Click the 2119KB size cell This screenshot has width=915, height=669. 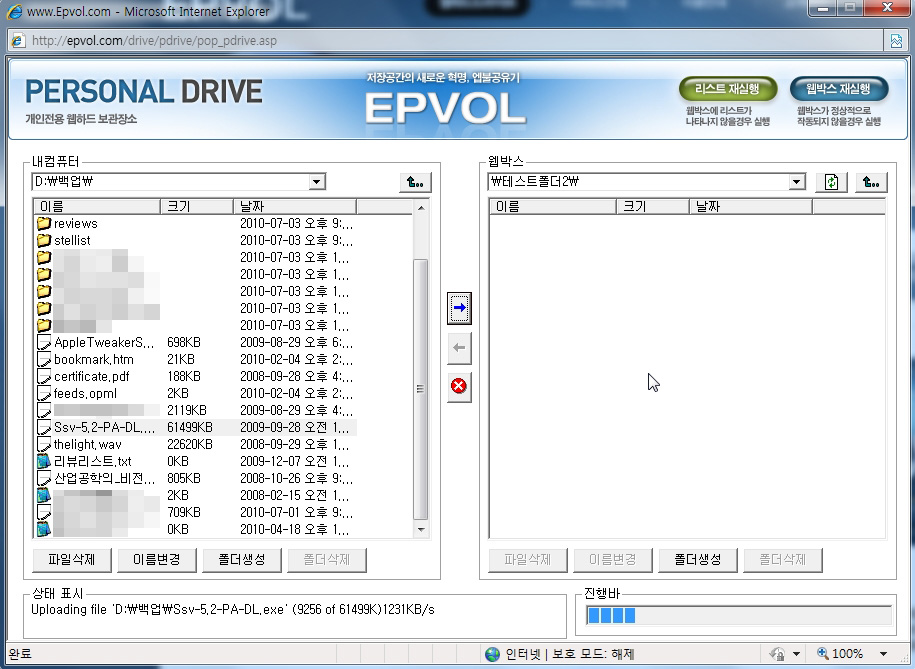click(187, 411)
